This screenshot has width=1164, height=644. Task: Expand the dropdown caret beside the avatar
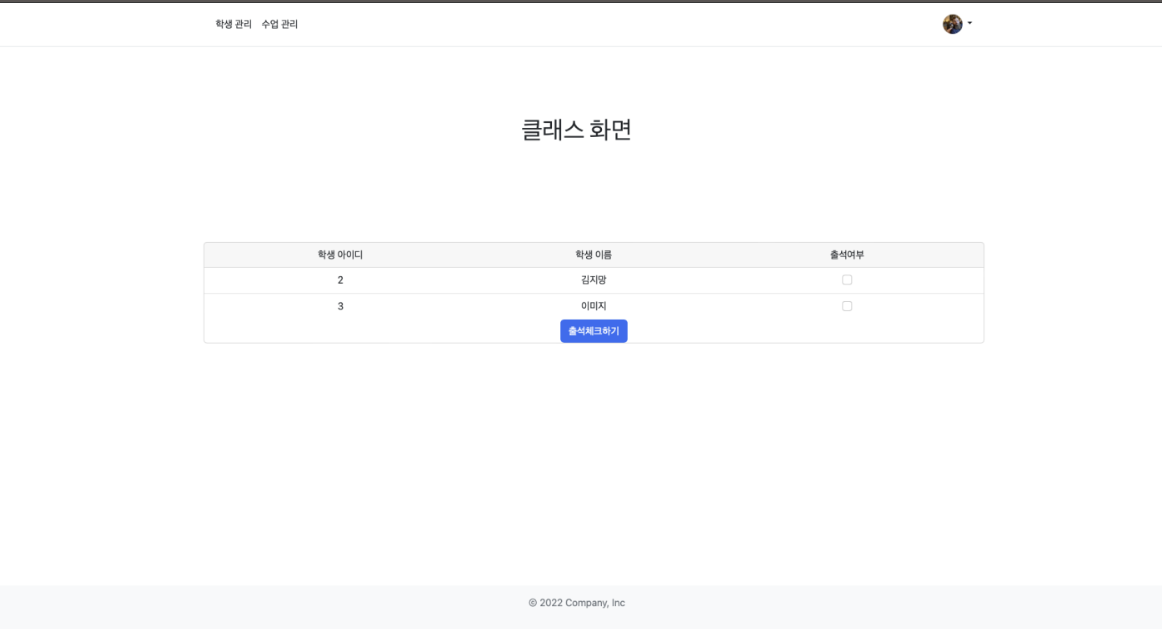970,23
